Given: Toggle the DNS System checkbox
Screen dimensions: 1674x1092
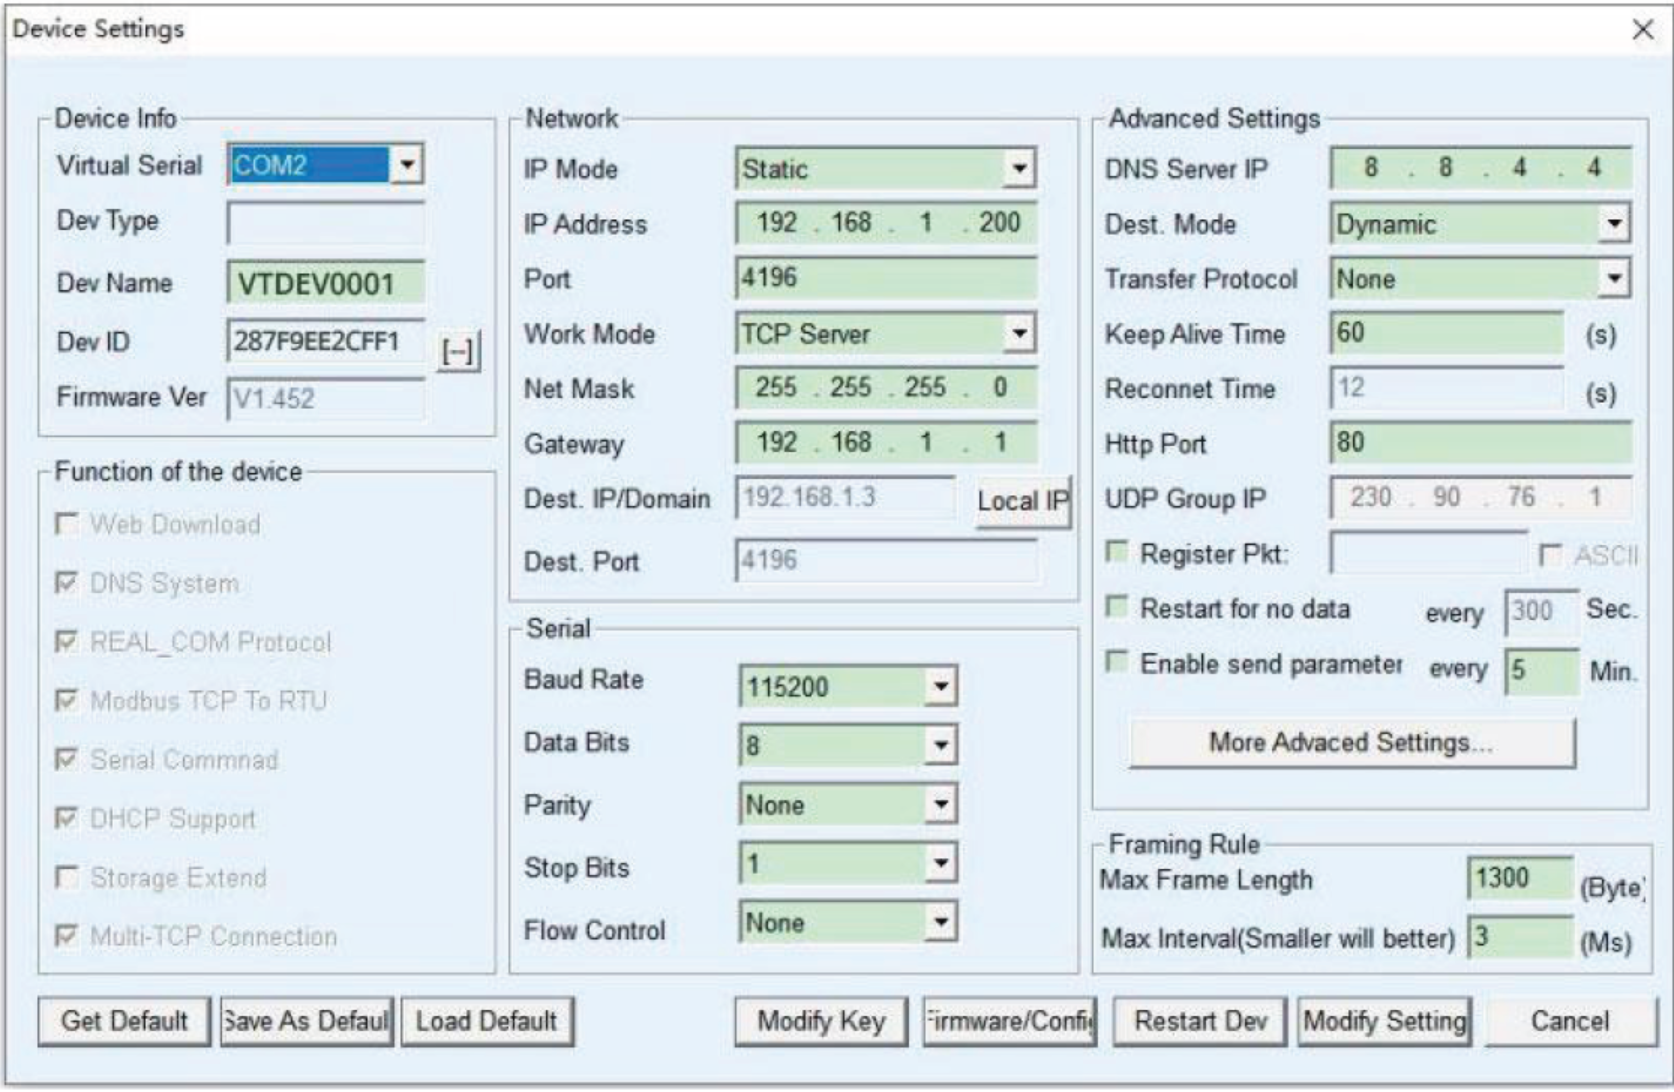Looking at the screenshot, I should pyautogui.click(x=67, y=583).
